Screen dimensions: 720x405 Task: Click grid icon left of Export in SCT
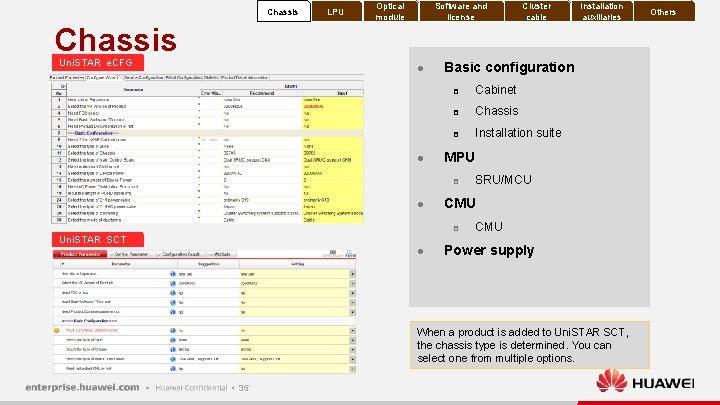(333, 253)
